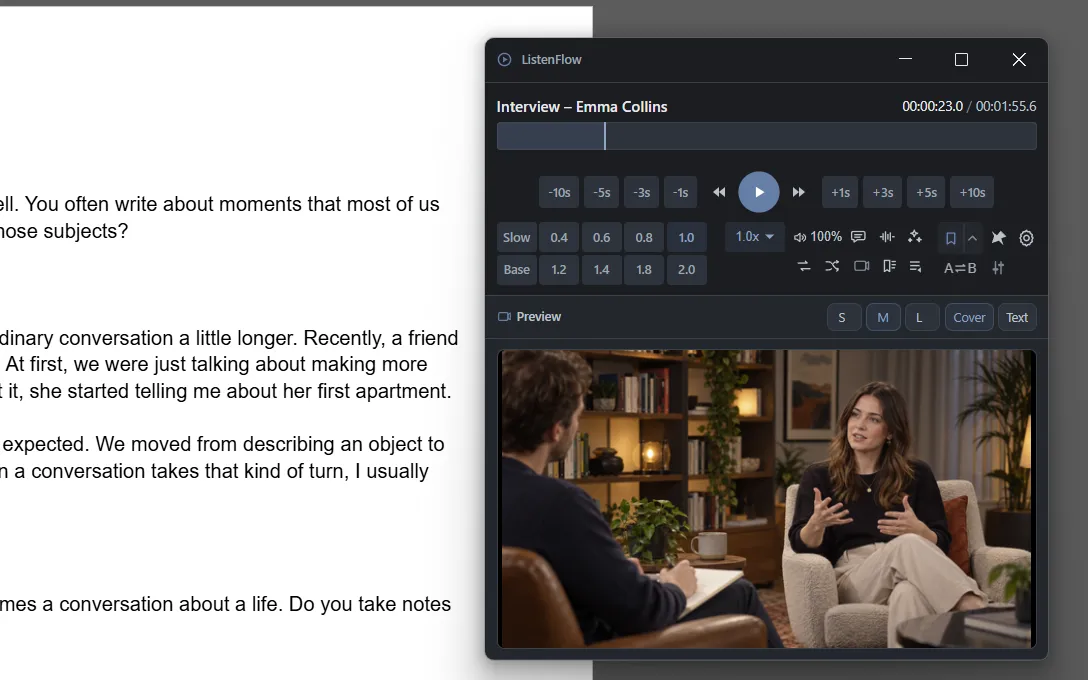Expand the bookmark chevron arrow

[x=973, y=238]
